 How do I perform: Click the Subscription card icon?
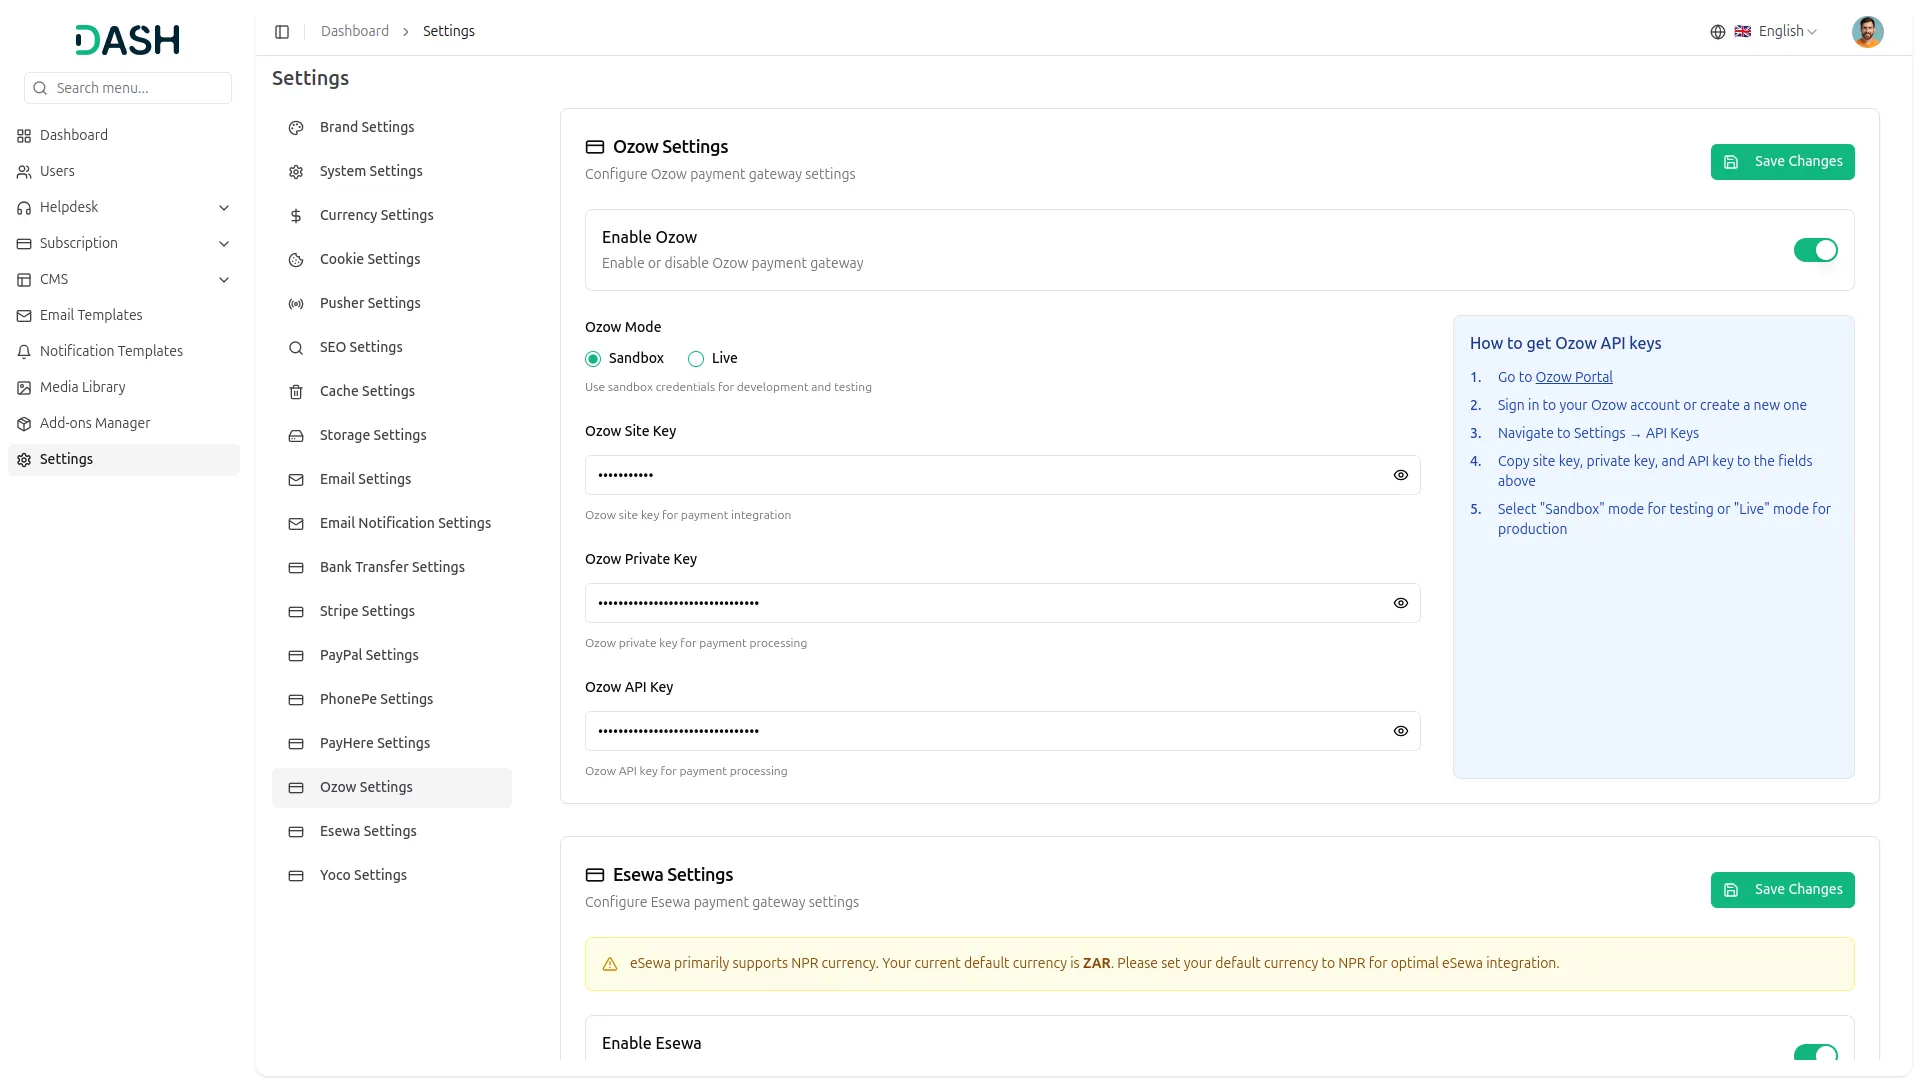coord(24,244)
